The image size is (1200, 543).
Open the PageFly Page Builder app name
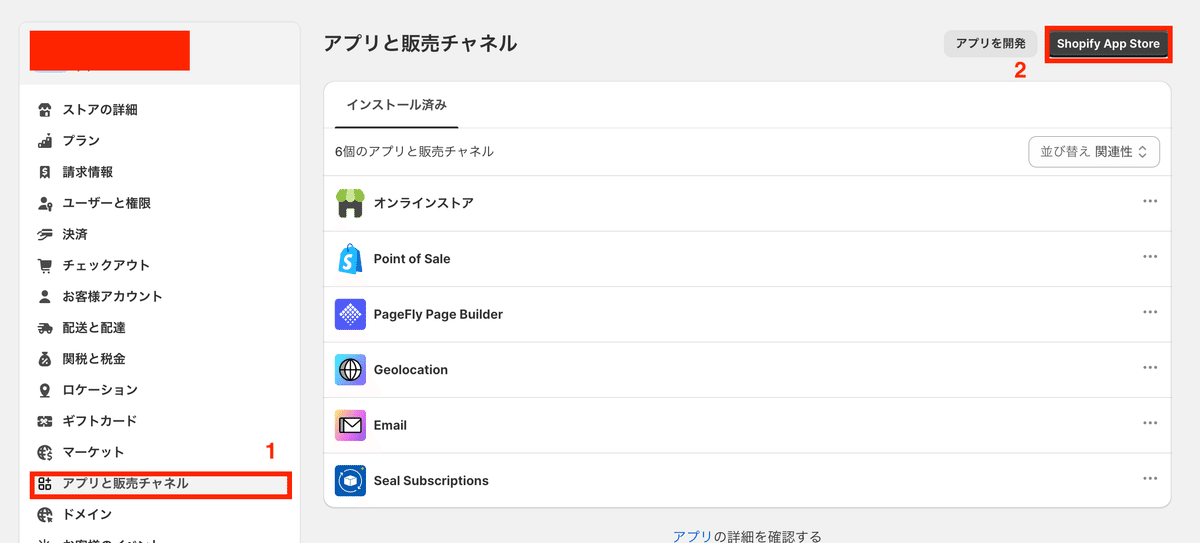[438, 314]
